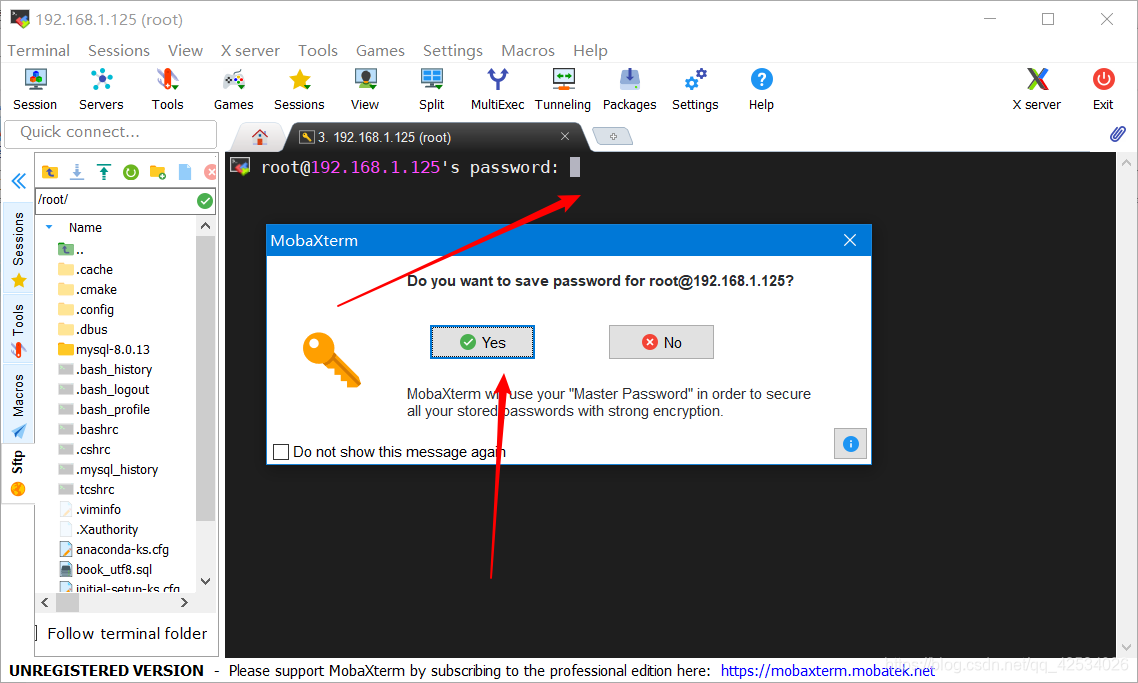Select the .Xauthority file
This screenshot has height=683, width=1138.
[107, 529]
